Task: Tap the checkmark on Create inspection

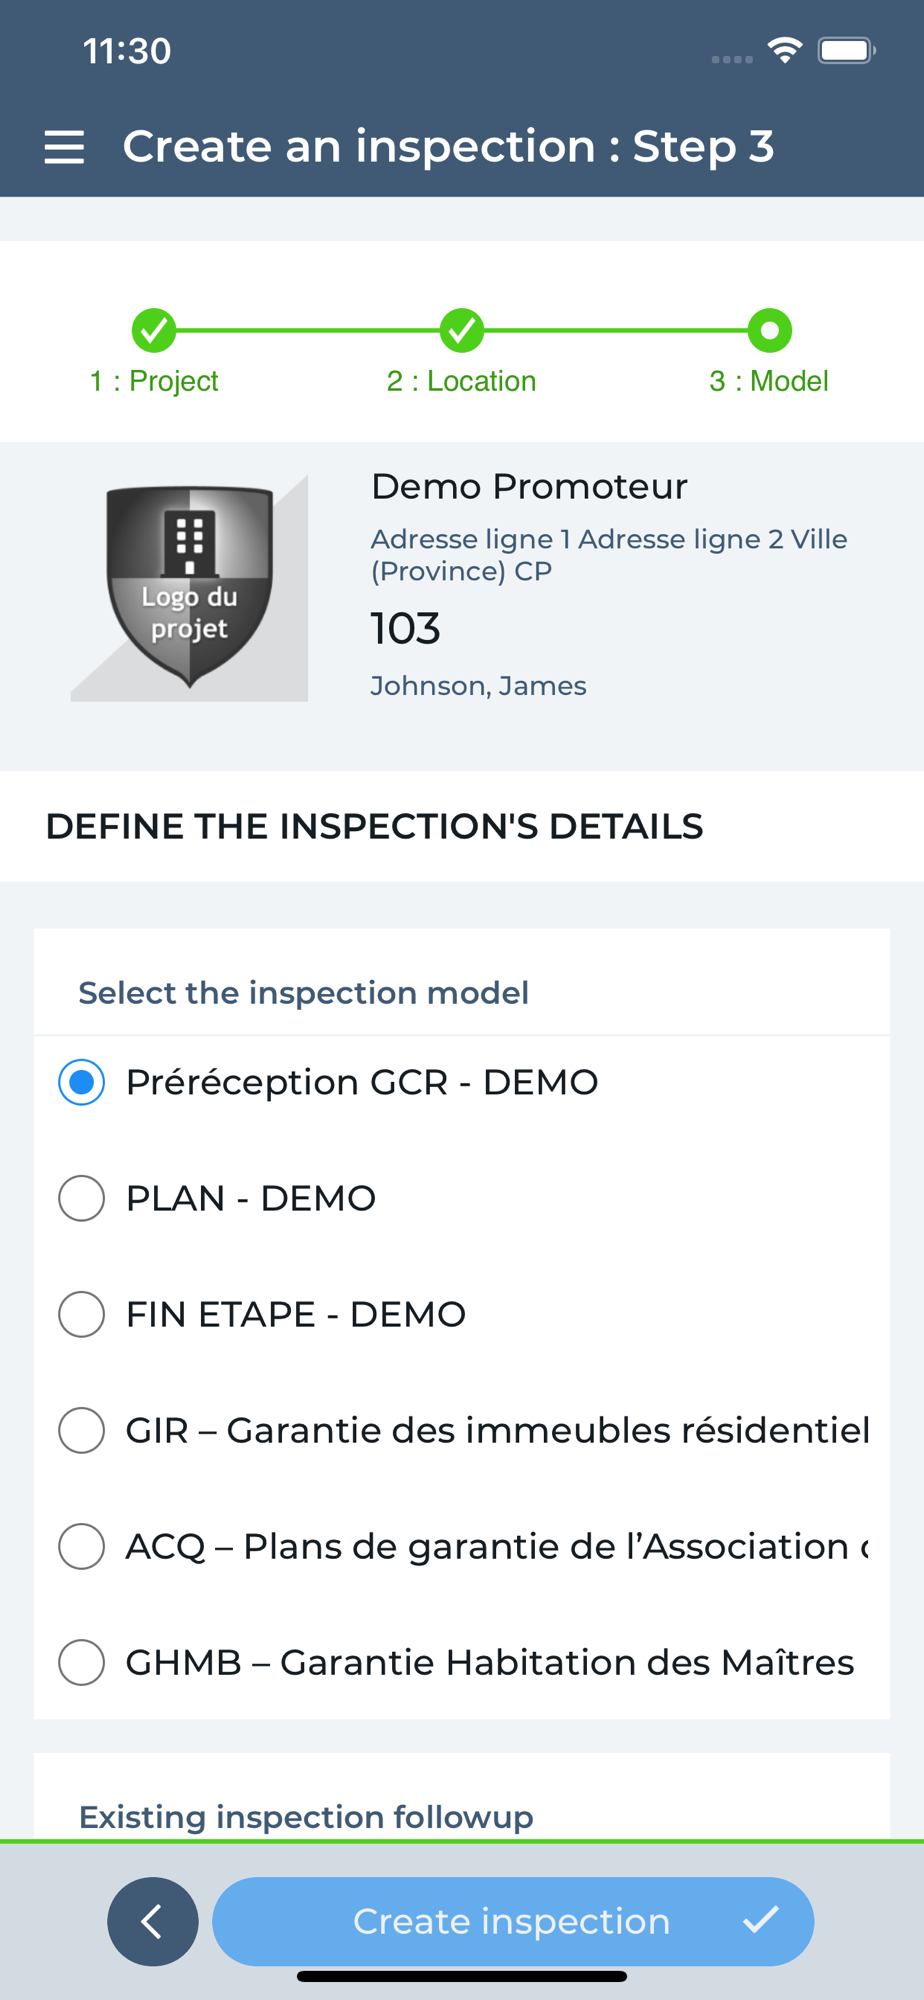Action: tap(760, 1920)
